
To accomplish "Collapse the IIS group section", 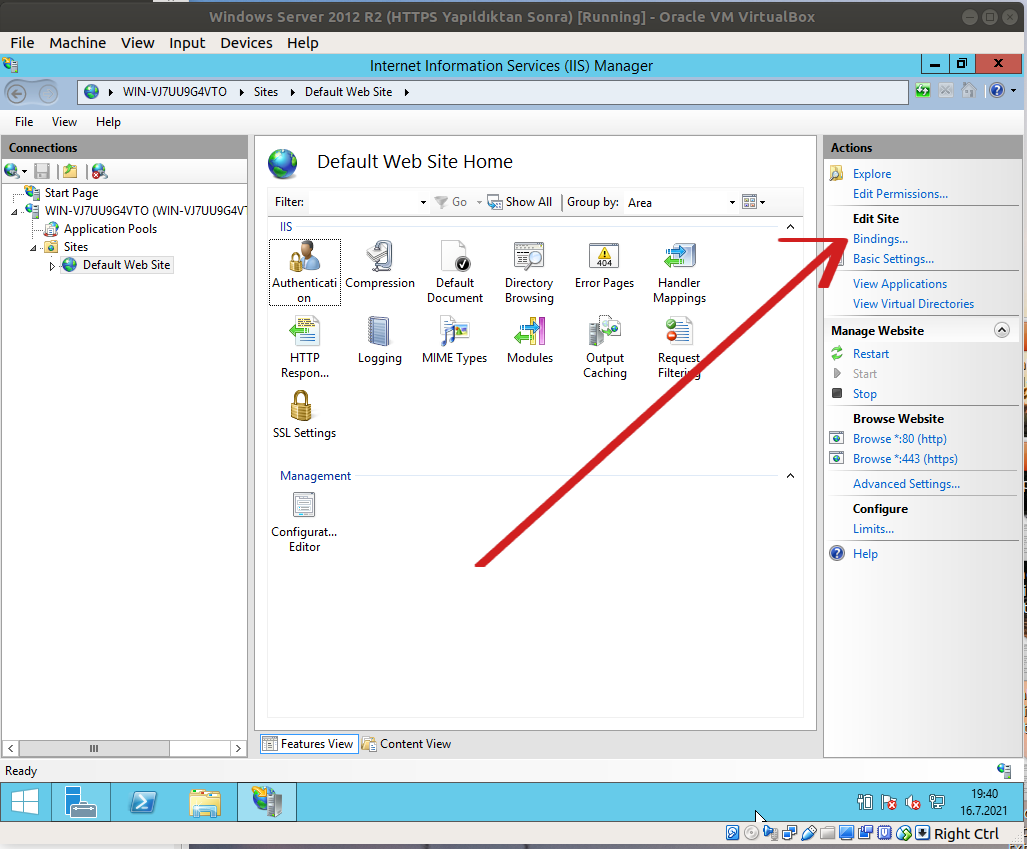I will tap(791, 227).
